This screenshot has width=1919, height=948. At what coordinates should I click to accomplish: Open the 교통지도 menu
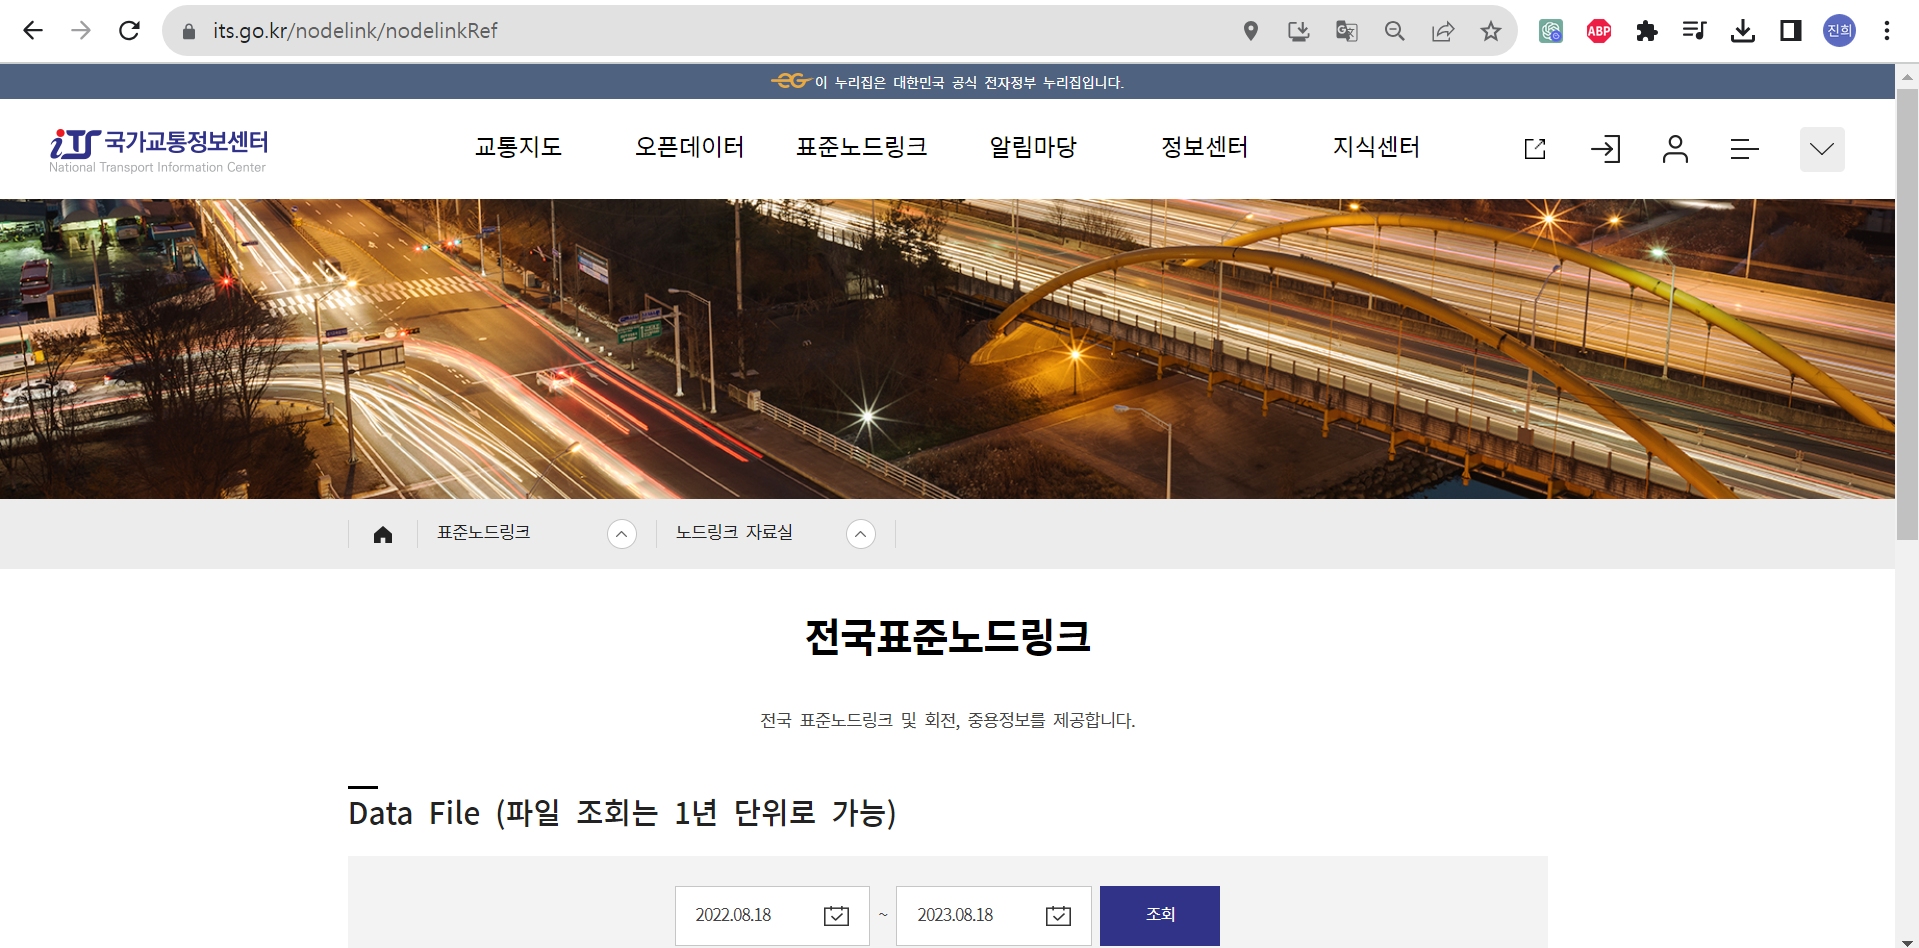click(x=518, y=147)
